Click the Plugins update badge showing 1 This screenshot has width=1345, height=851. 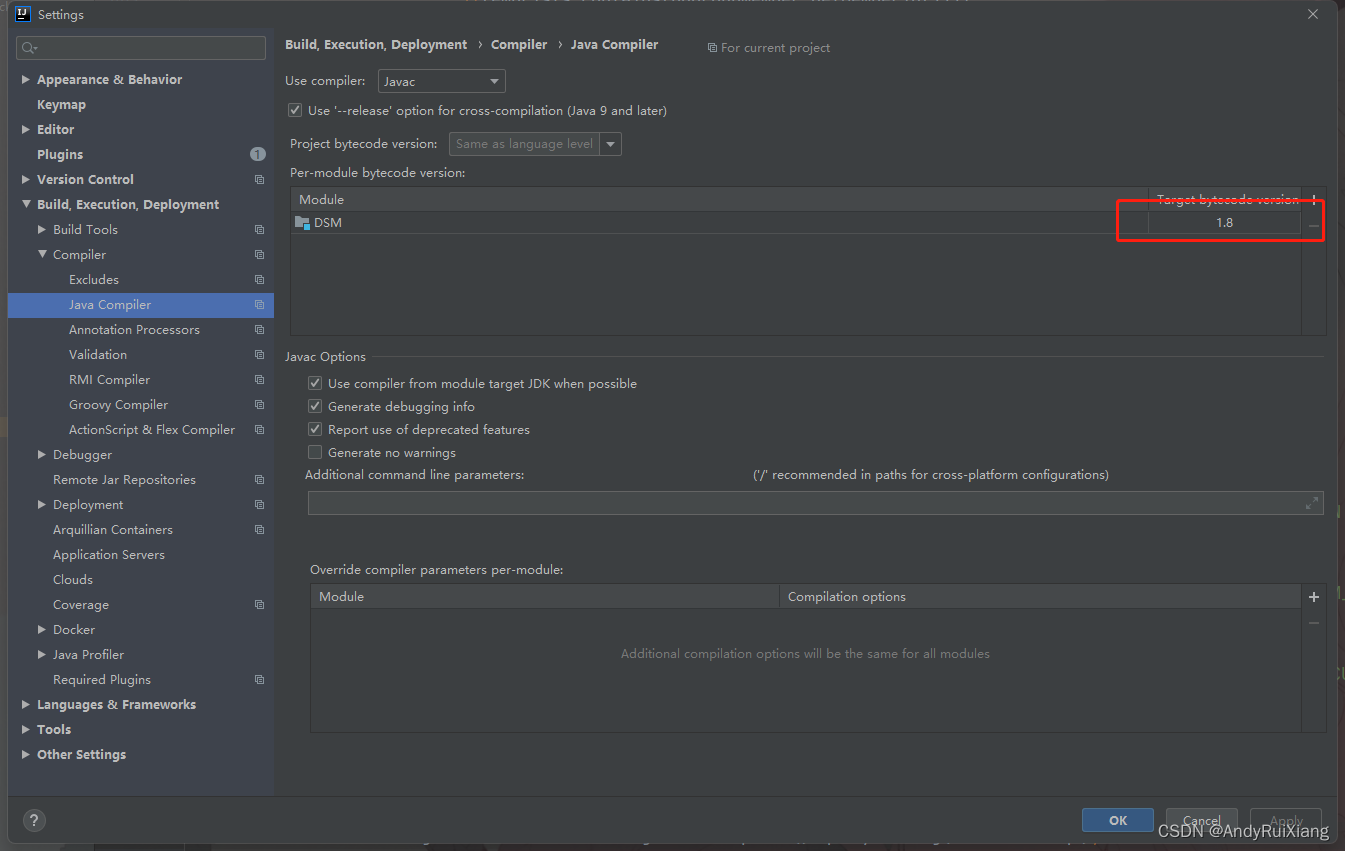click(258, 154)
